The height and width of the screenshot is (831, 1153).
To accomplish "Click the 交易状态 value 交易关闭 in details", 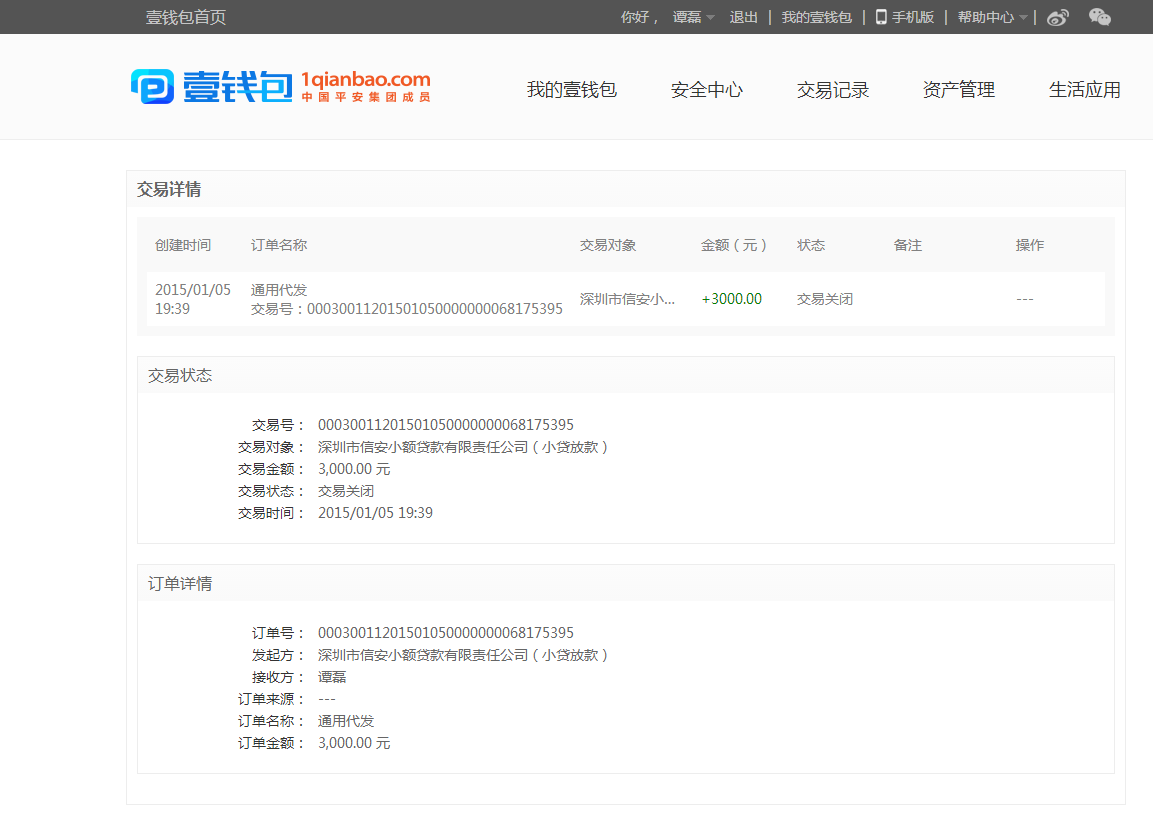I will 346,491.
